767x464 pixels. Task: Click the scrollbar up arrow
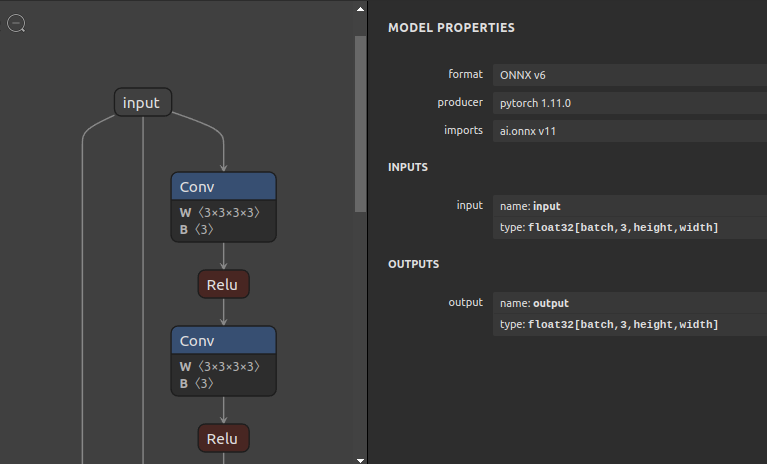(x=361, y=8)
